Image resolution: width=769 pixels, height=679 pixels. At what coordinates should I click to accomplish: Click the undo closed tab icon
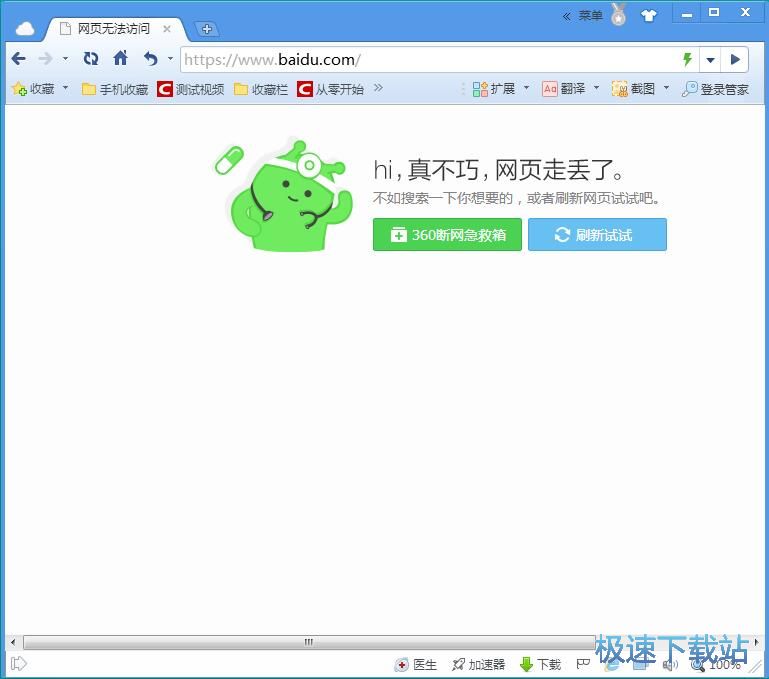click(151, 59)
